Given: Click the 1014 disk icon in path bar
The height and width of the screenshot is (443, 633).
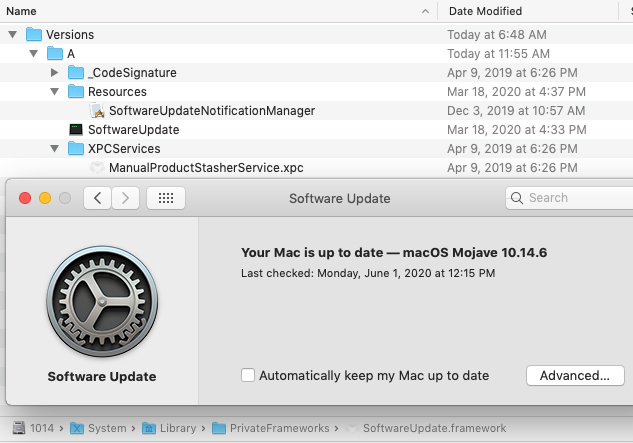Looking at the screenshot, I should (x=19, y=428).
